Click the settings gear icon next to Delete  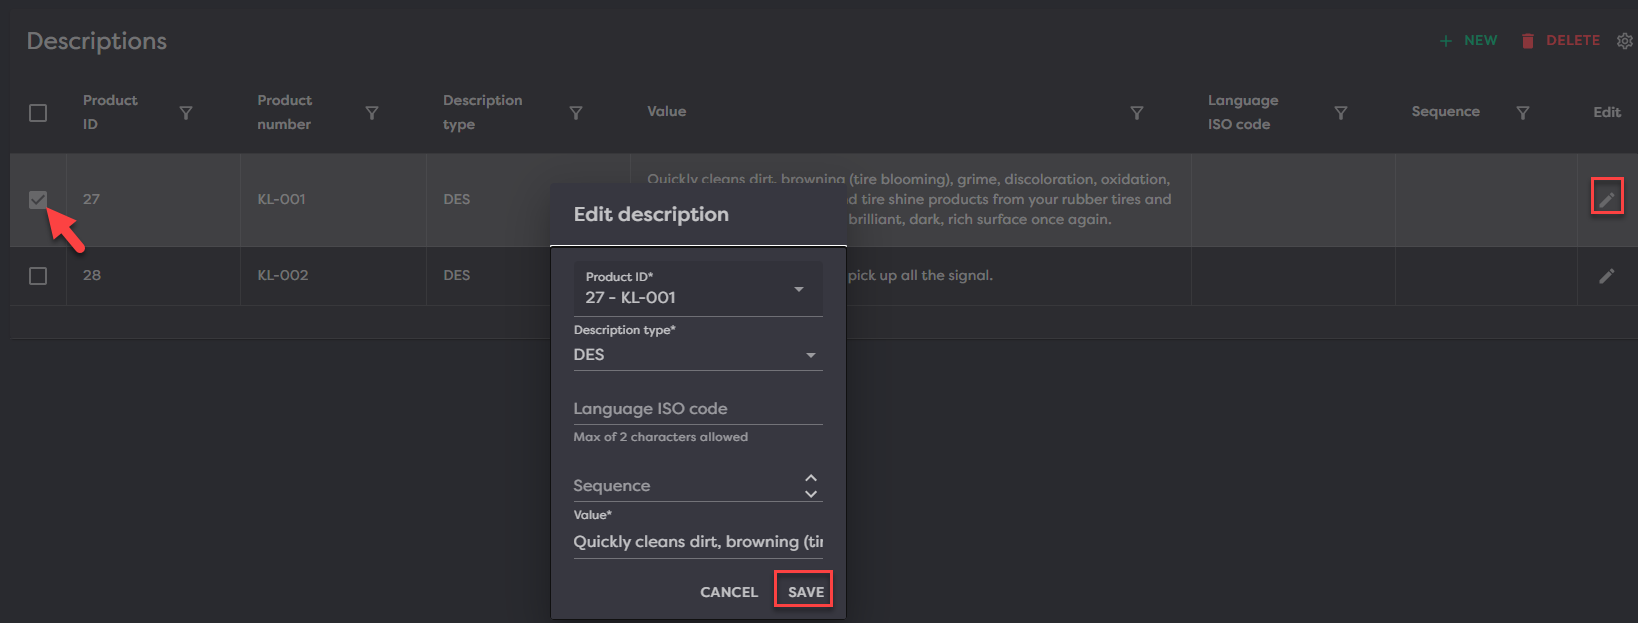click(x=1625, y=41)
